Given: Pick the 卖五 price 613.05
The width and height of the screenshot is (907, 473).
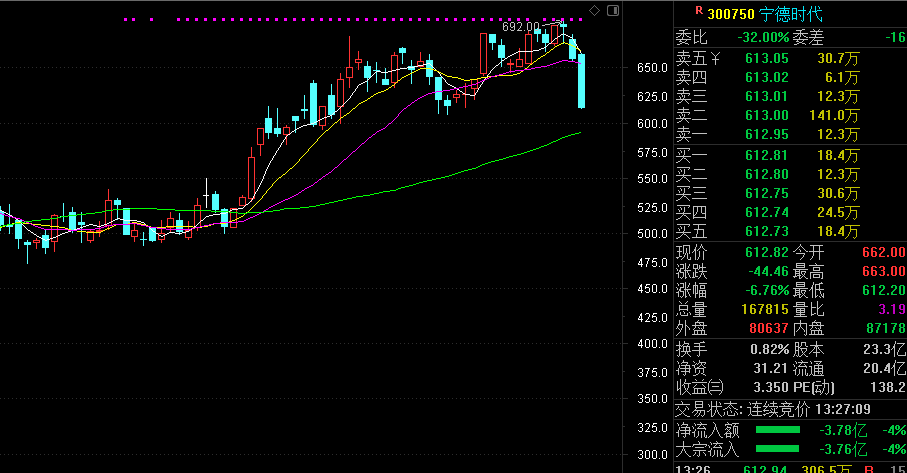Looking at the screenshot, I should [766, 58].
